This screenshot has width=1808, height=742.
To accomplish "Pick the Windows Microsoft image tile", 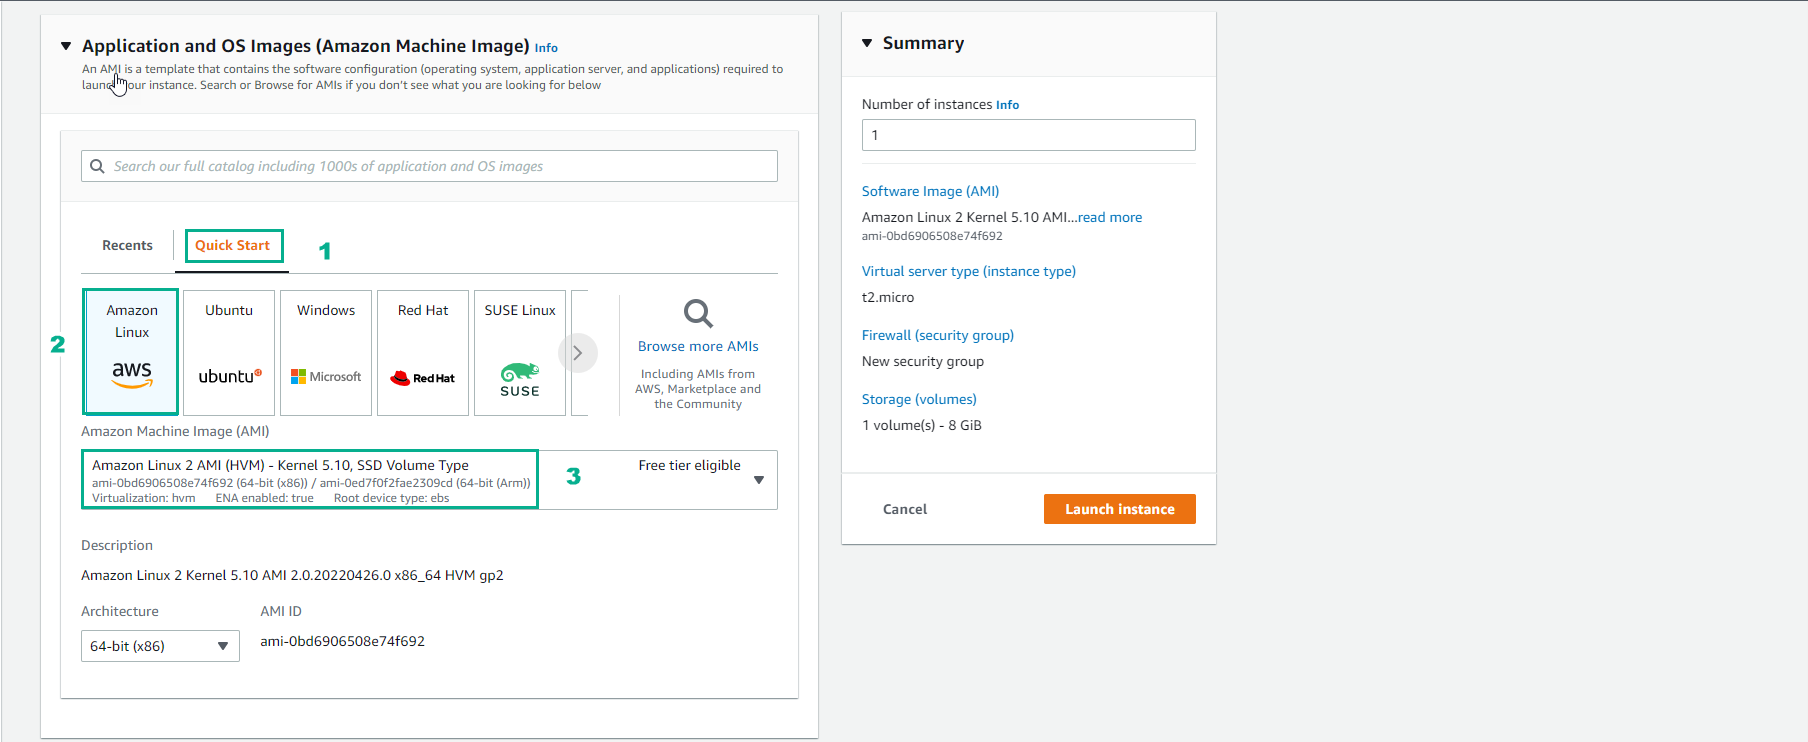I will [326, 352].
